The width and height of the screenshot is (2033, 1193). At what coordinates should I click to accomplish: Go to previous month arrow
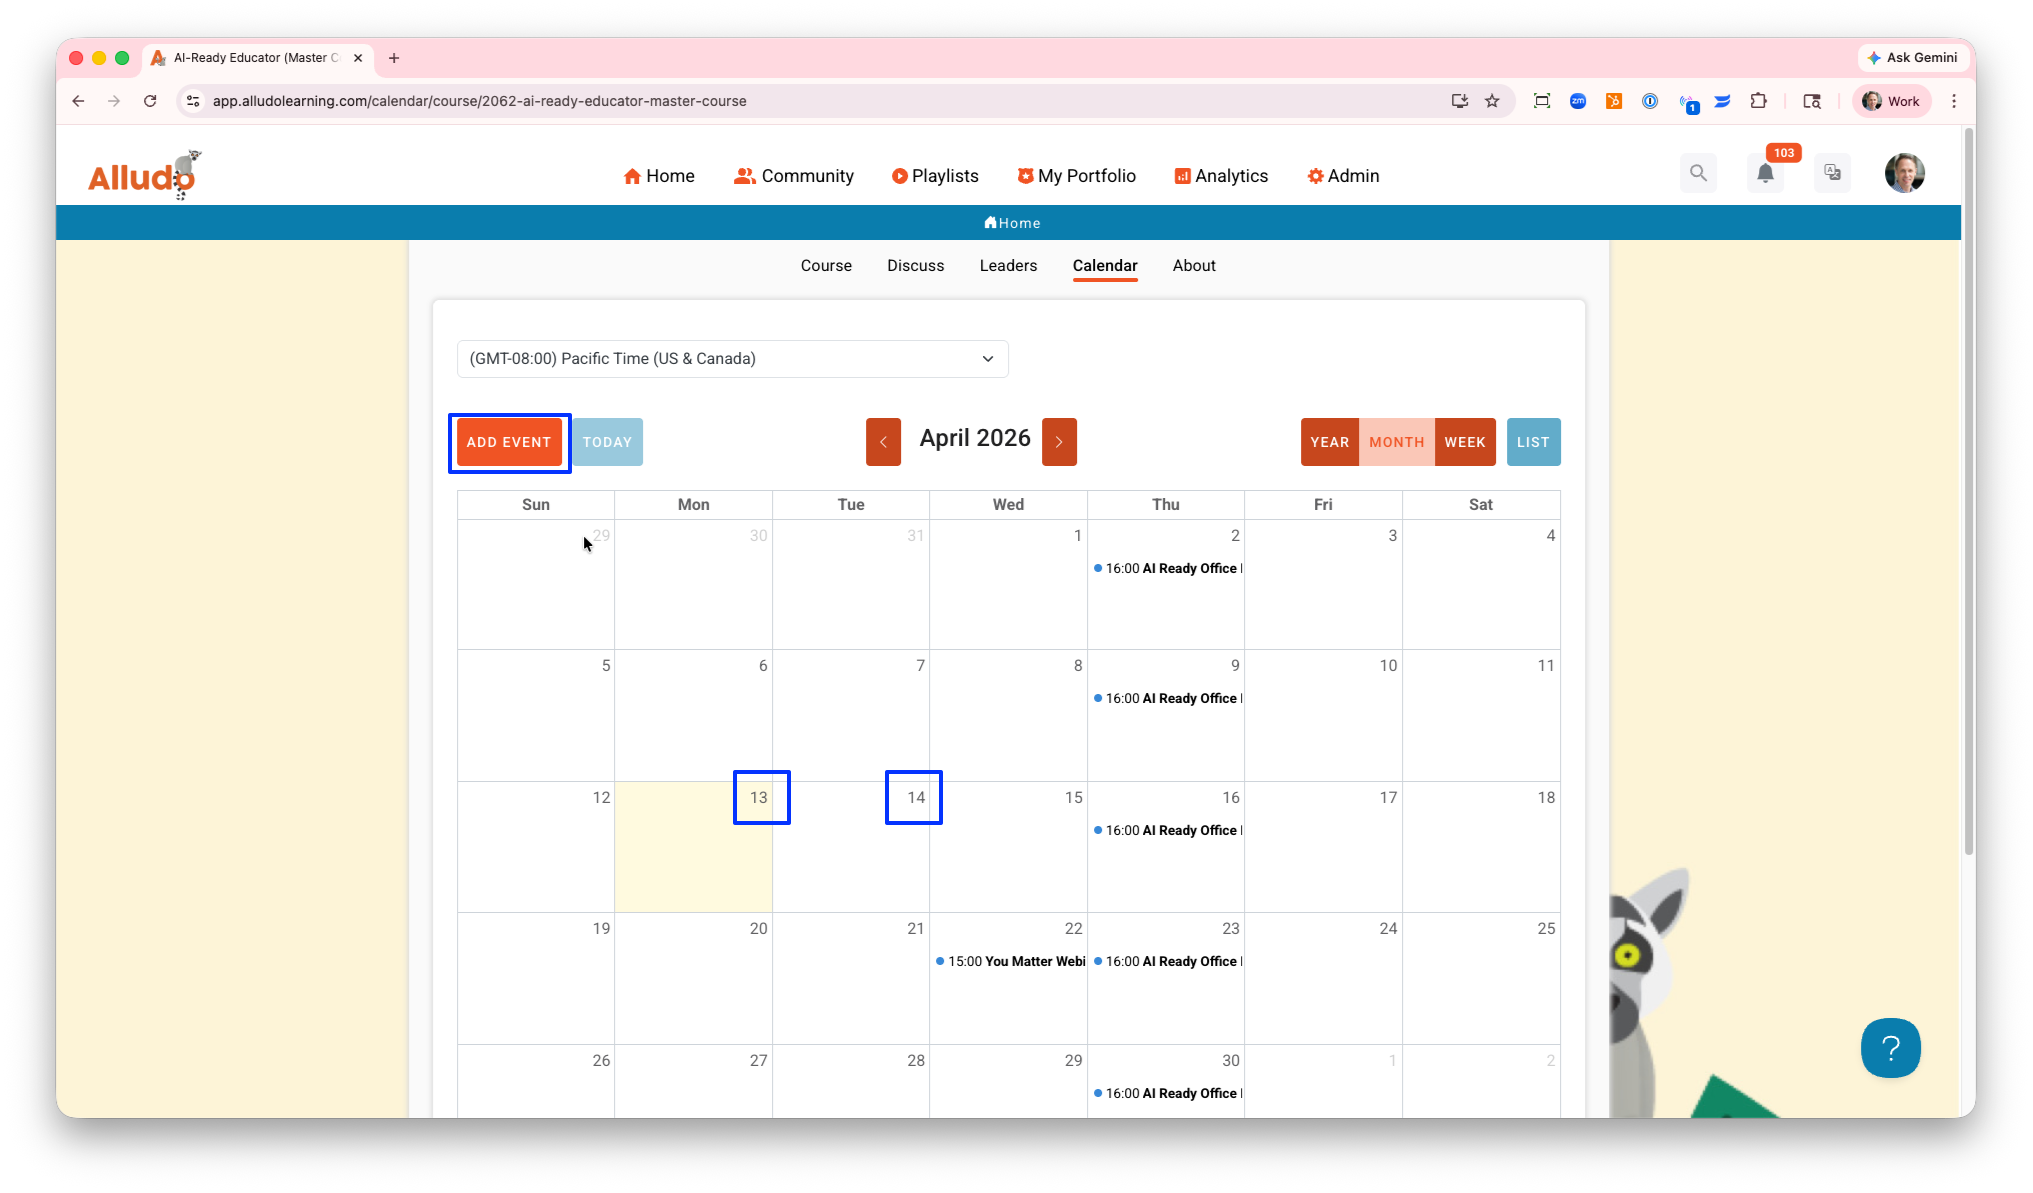883,442
